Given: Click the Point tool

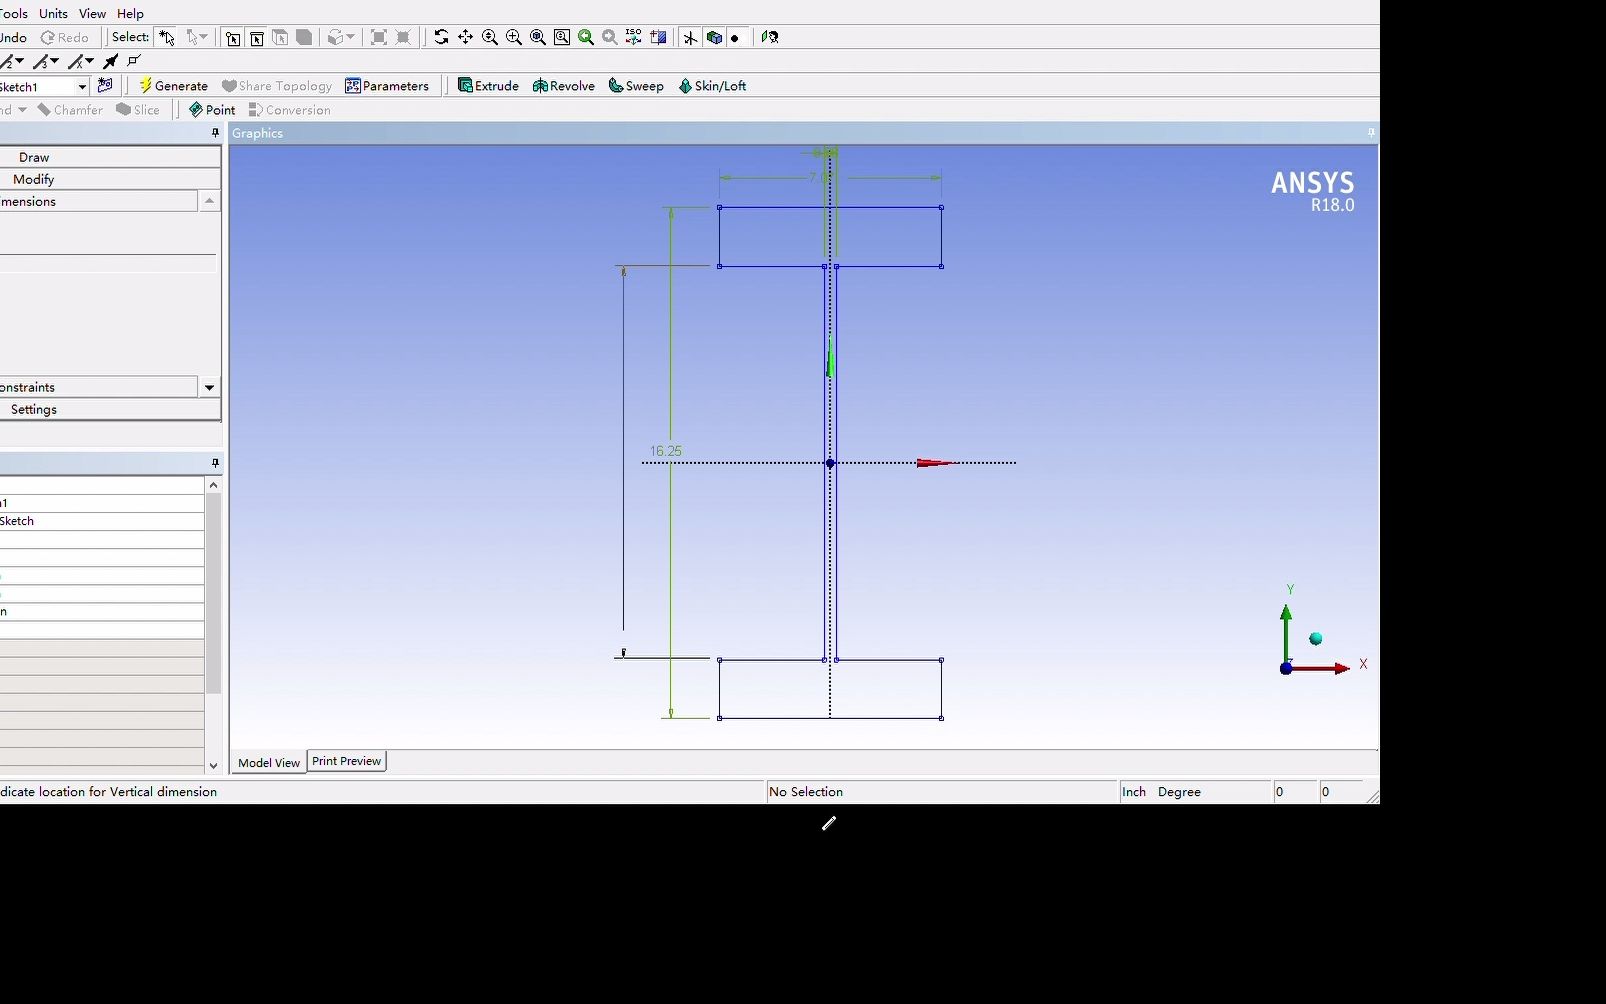Looking at the screenshot, I should (x=211, y=110).
